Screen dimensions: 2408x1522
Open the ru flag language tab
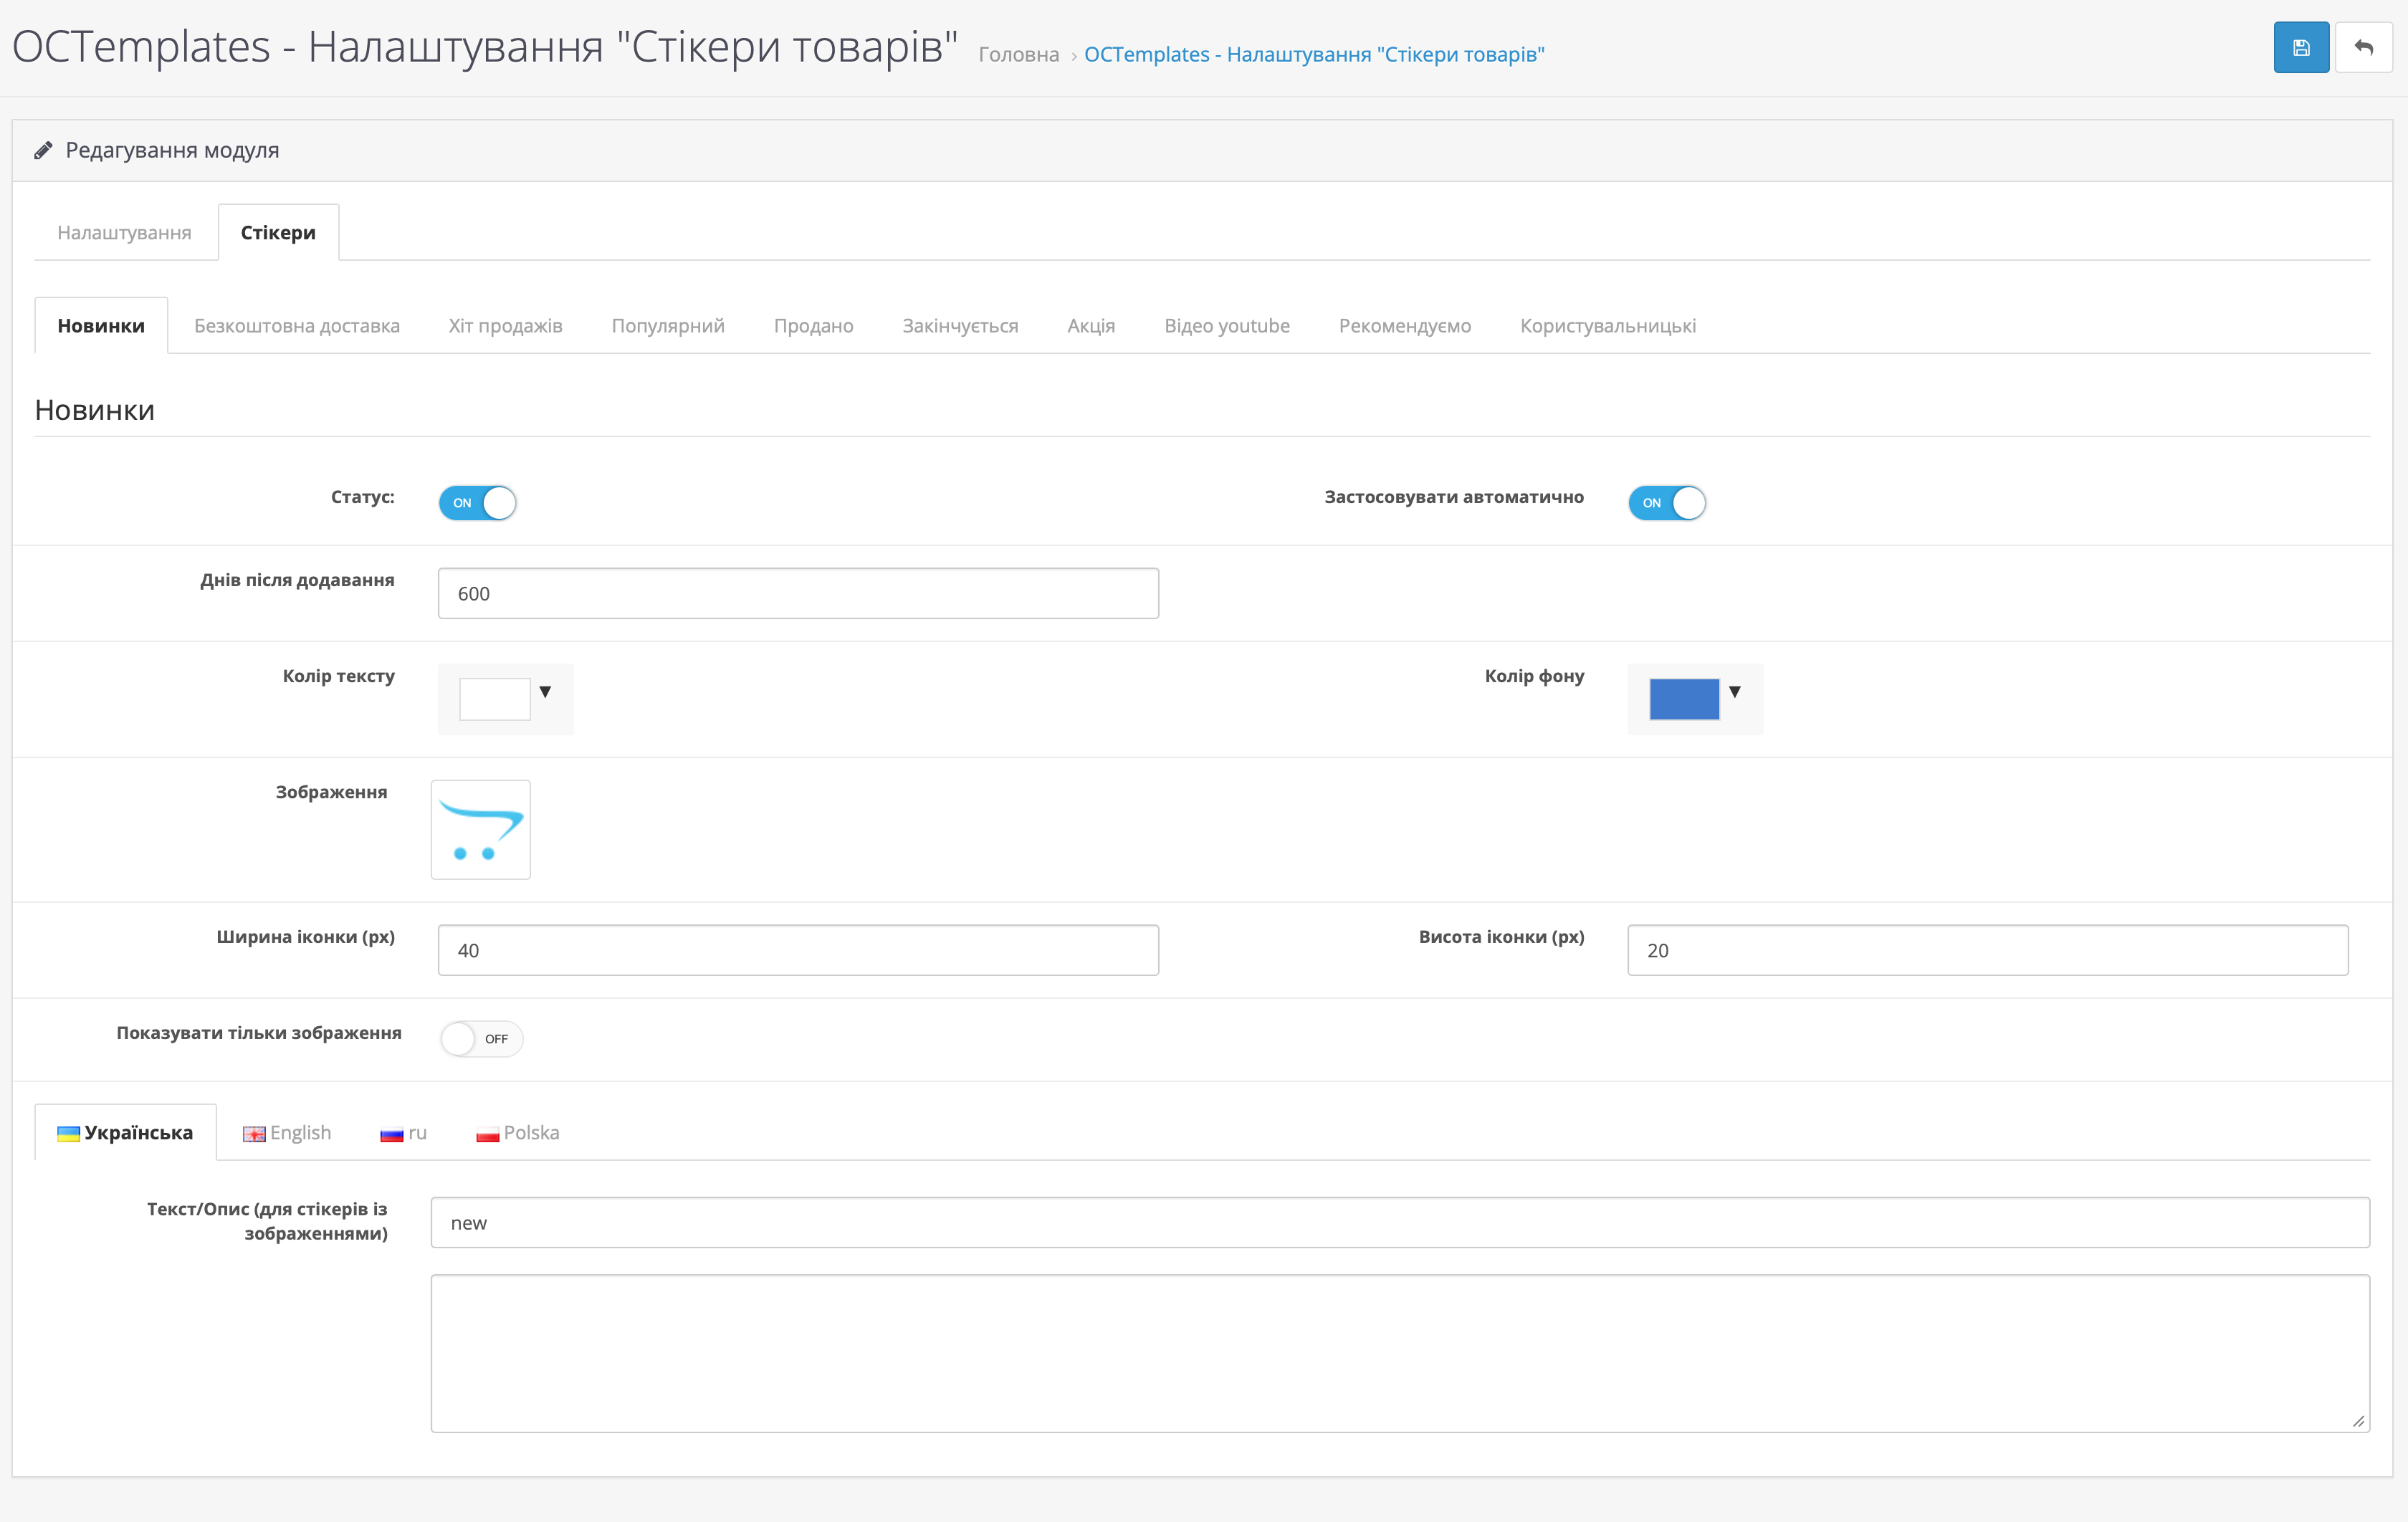point(403,1132)
